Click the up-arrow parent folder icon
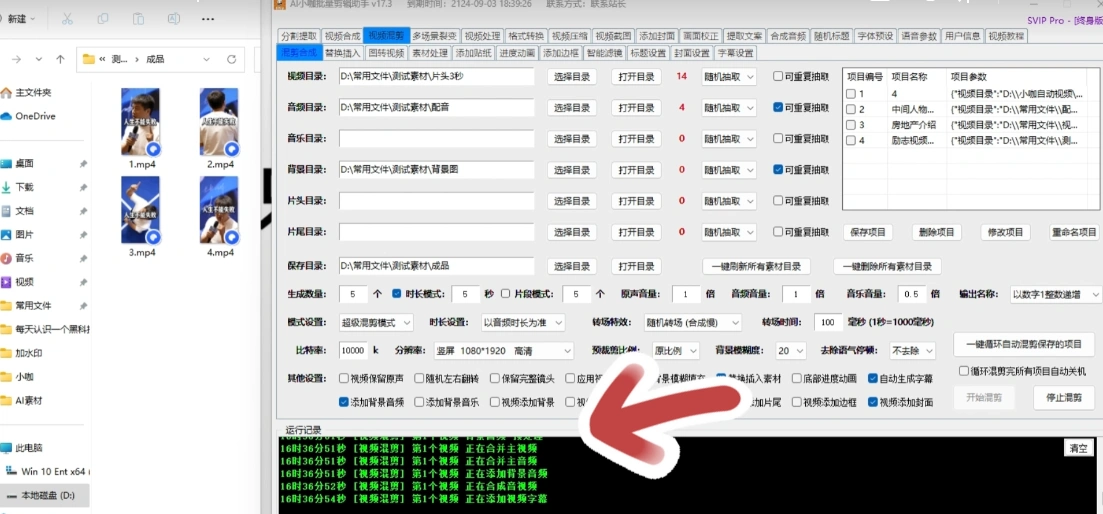 (x=60, y=60)
